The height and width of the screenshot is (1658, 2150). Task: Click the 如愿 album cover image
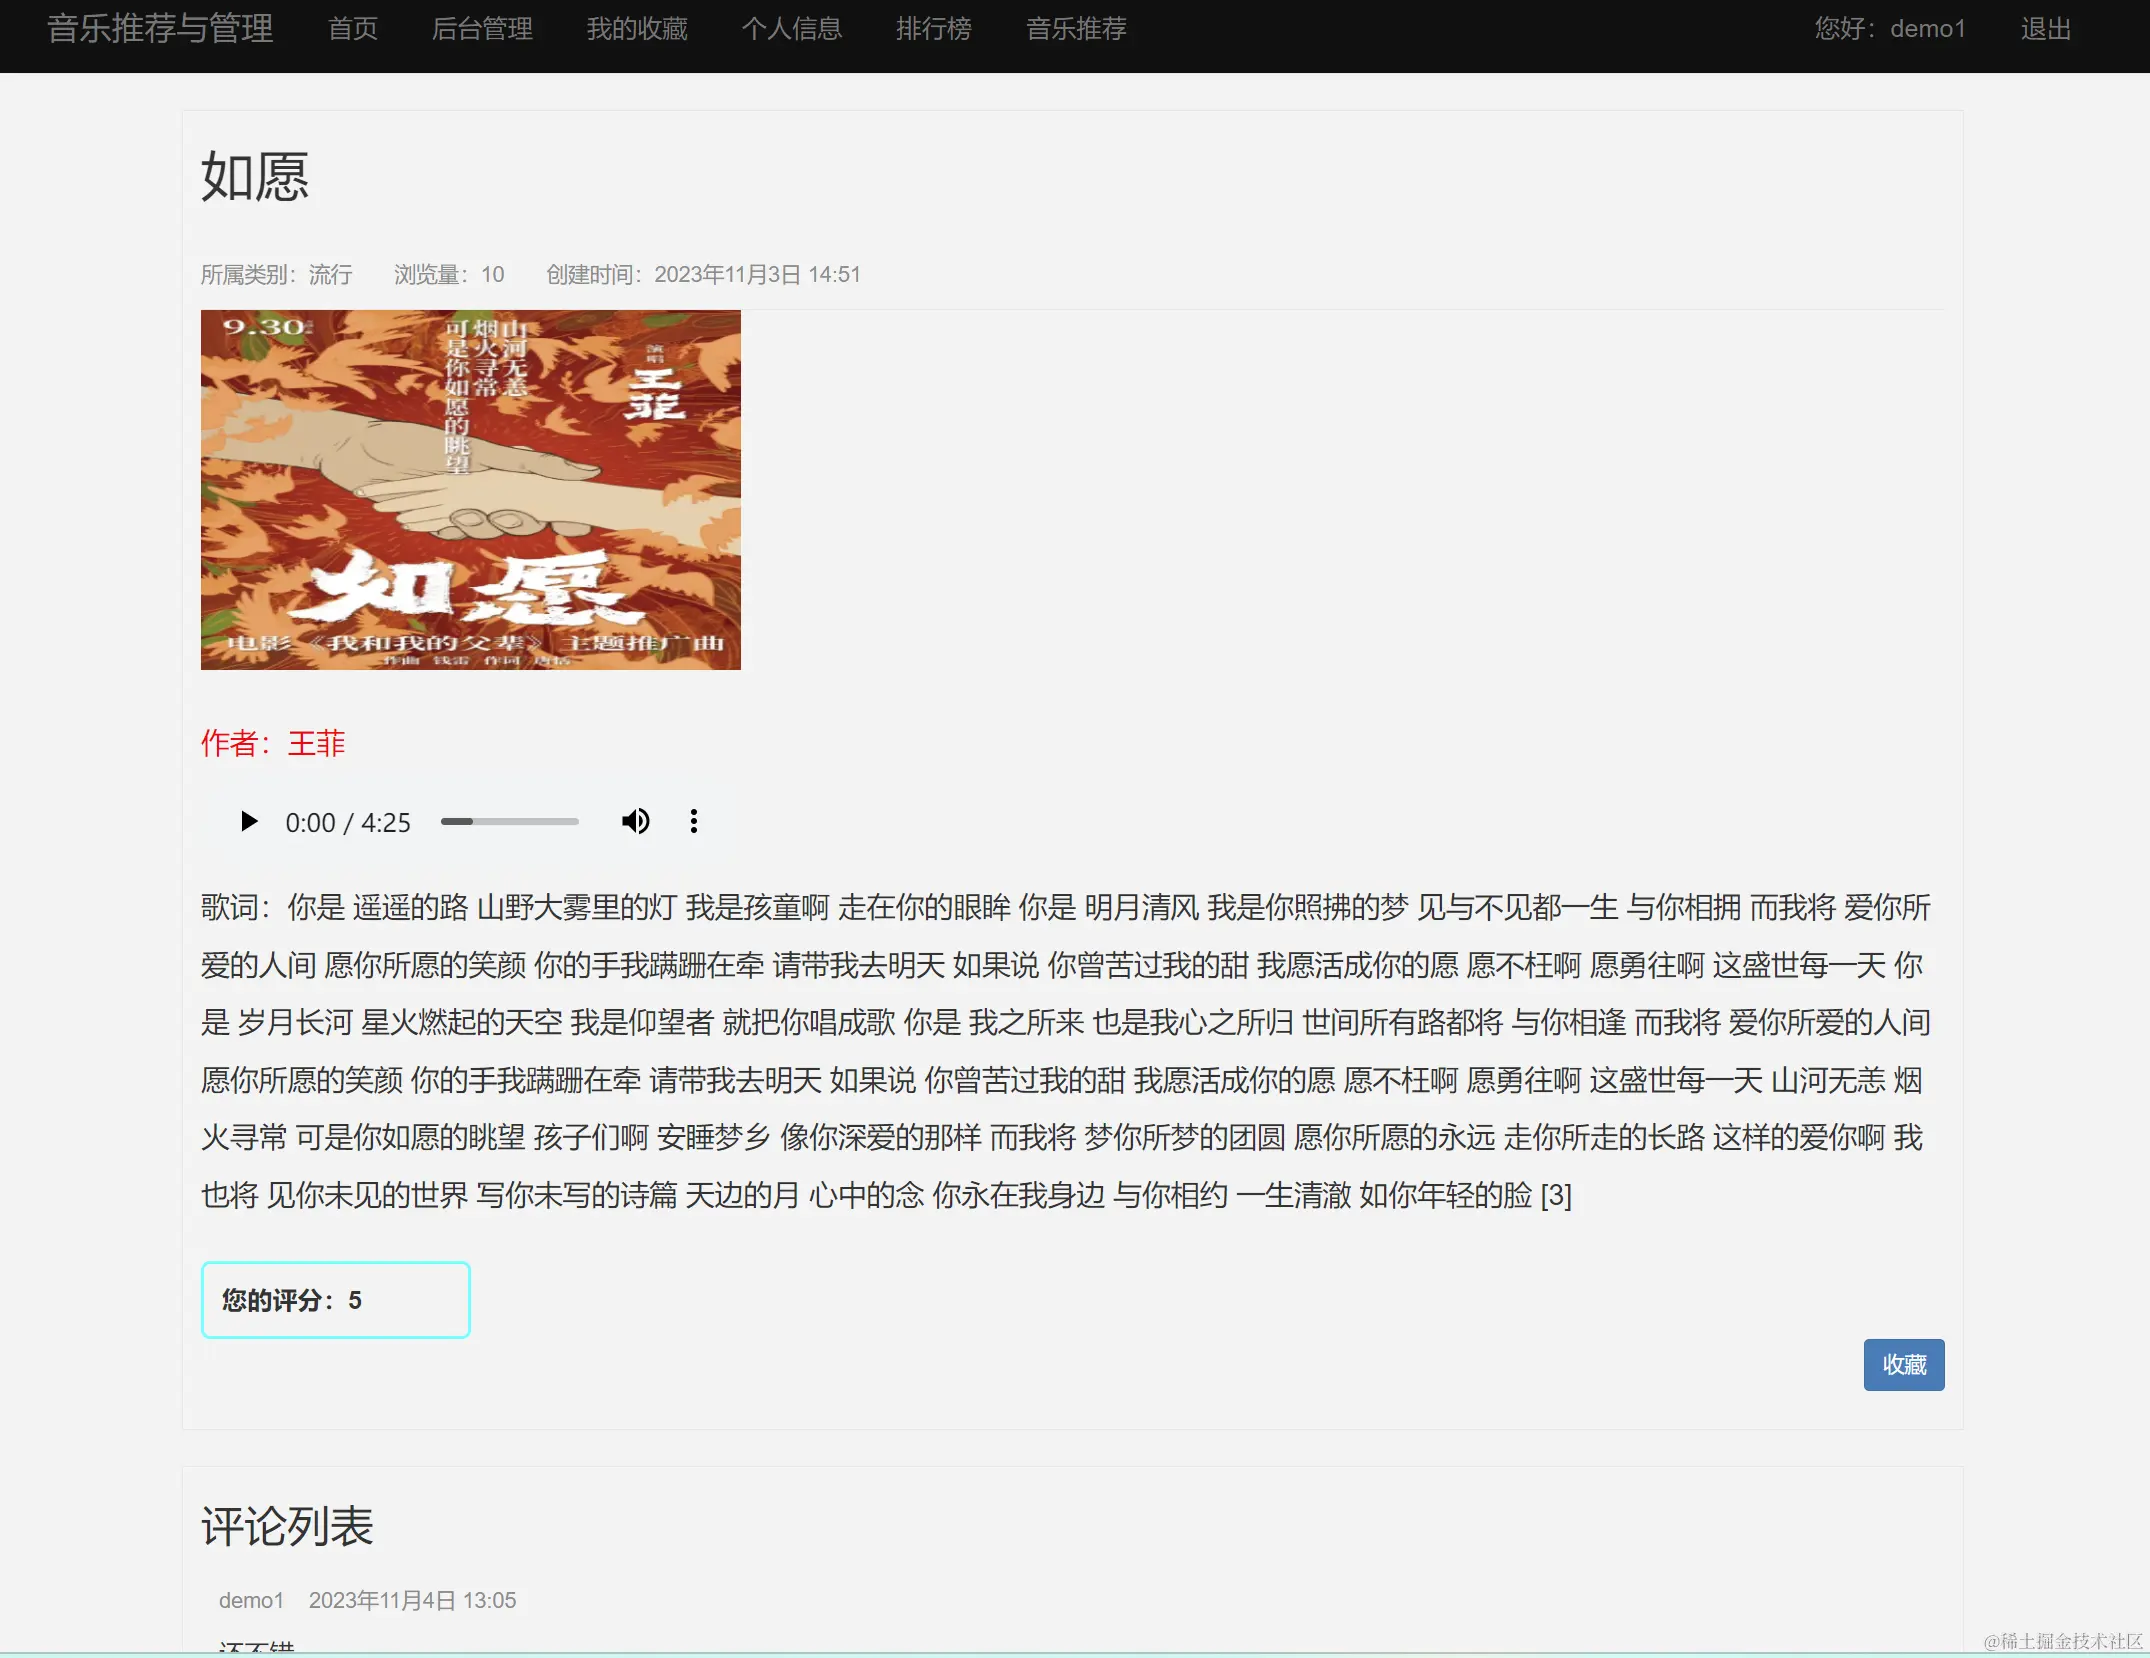tap(470, 490)
